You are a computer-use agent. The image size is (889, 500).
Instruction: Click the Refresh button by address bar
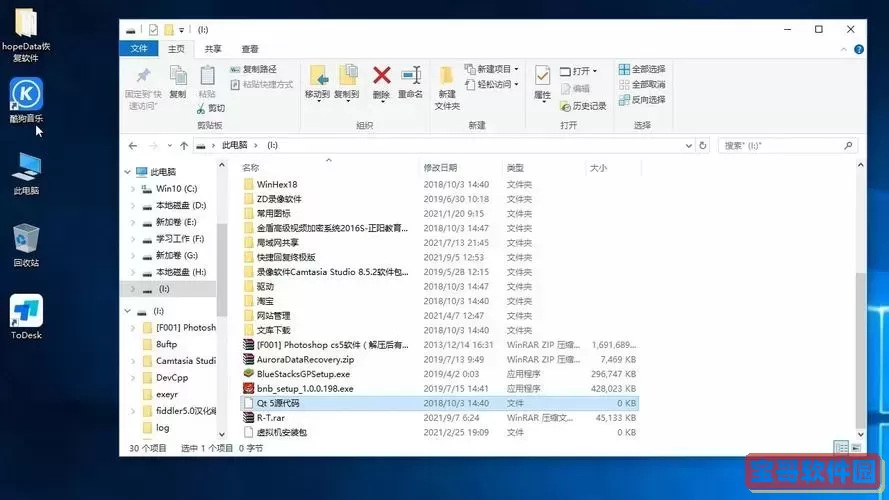702,145
